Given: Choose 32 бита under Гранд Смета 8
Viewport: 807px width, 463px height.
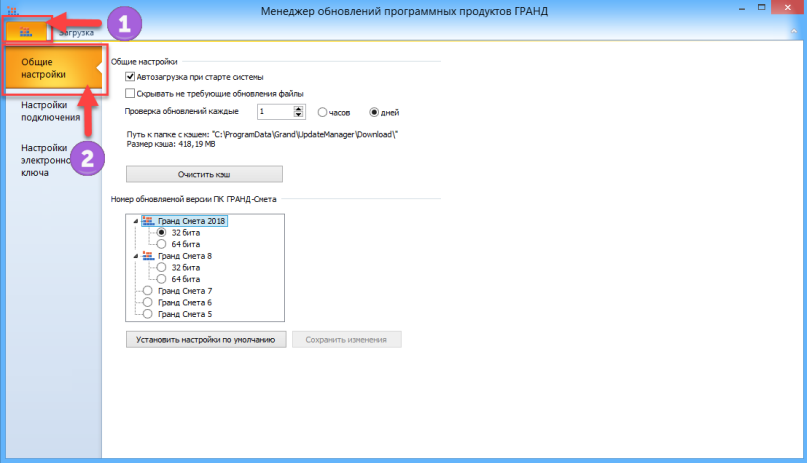Looking at the screenshot, I should point(162,268).
